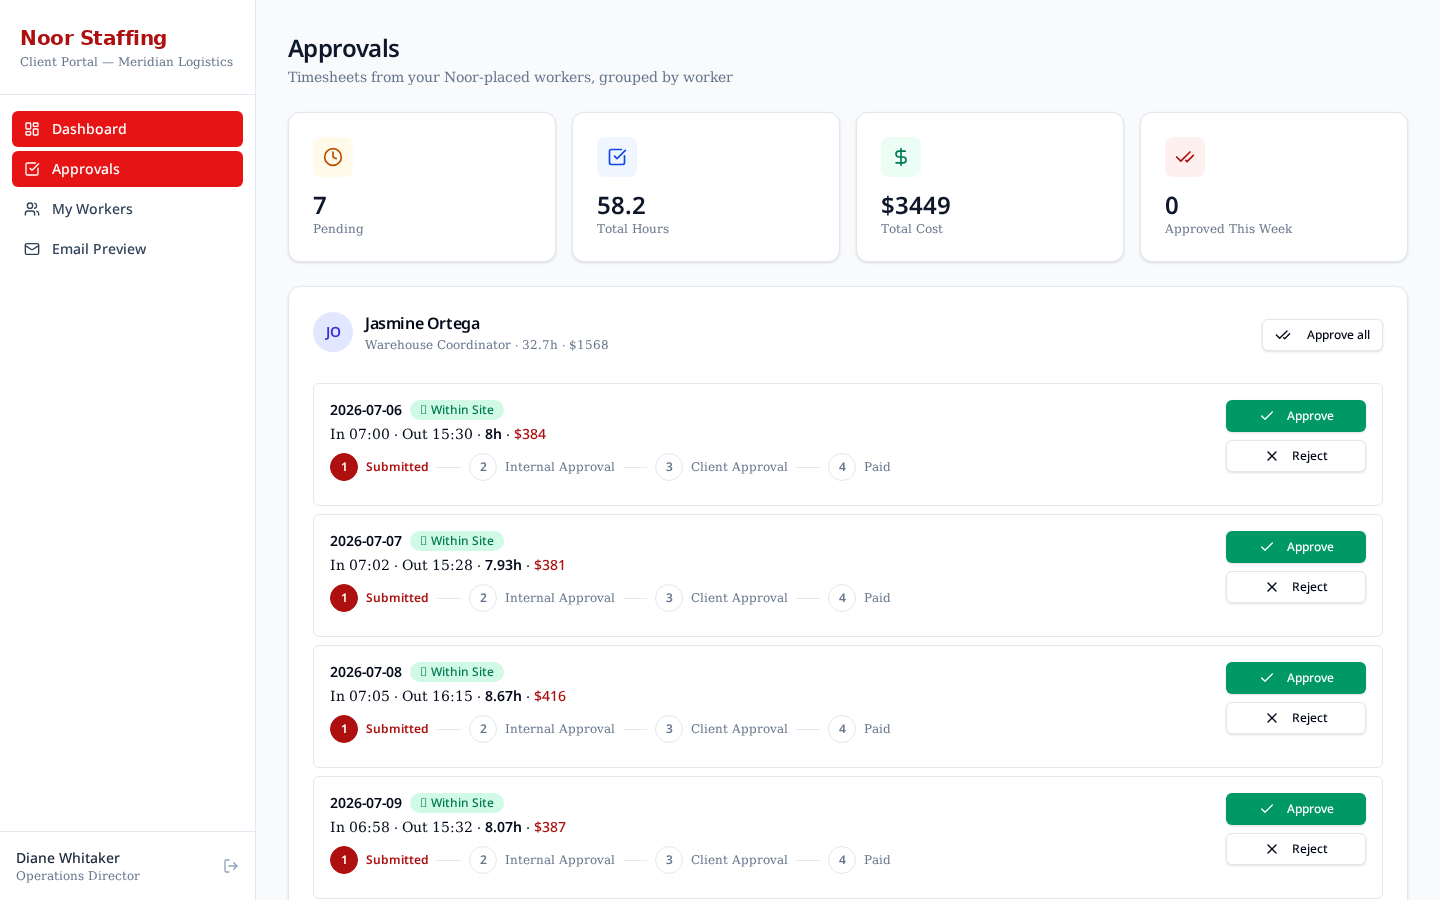Screen dimensions: 1440x900
Task: Click the $387 cost on 2026-07-09
Action: point(550,827)
